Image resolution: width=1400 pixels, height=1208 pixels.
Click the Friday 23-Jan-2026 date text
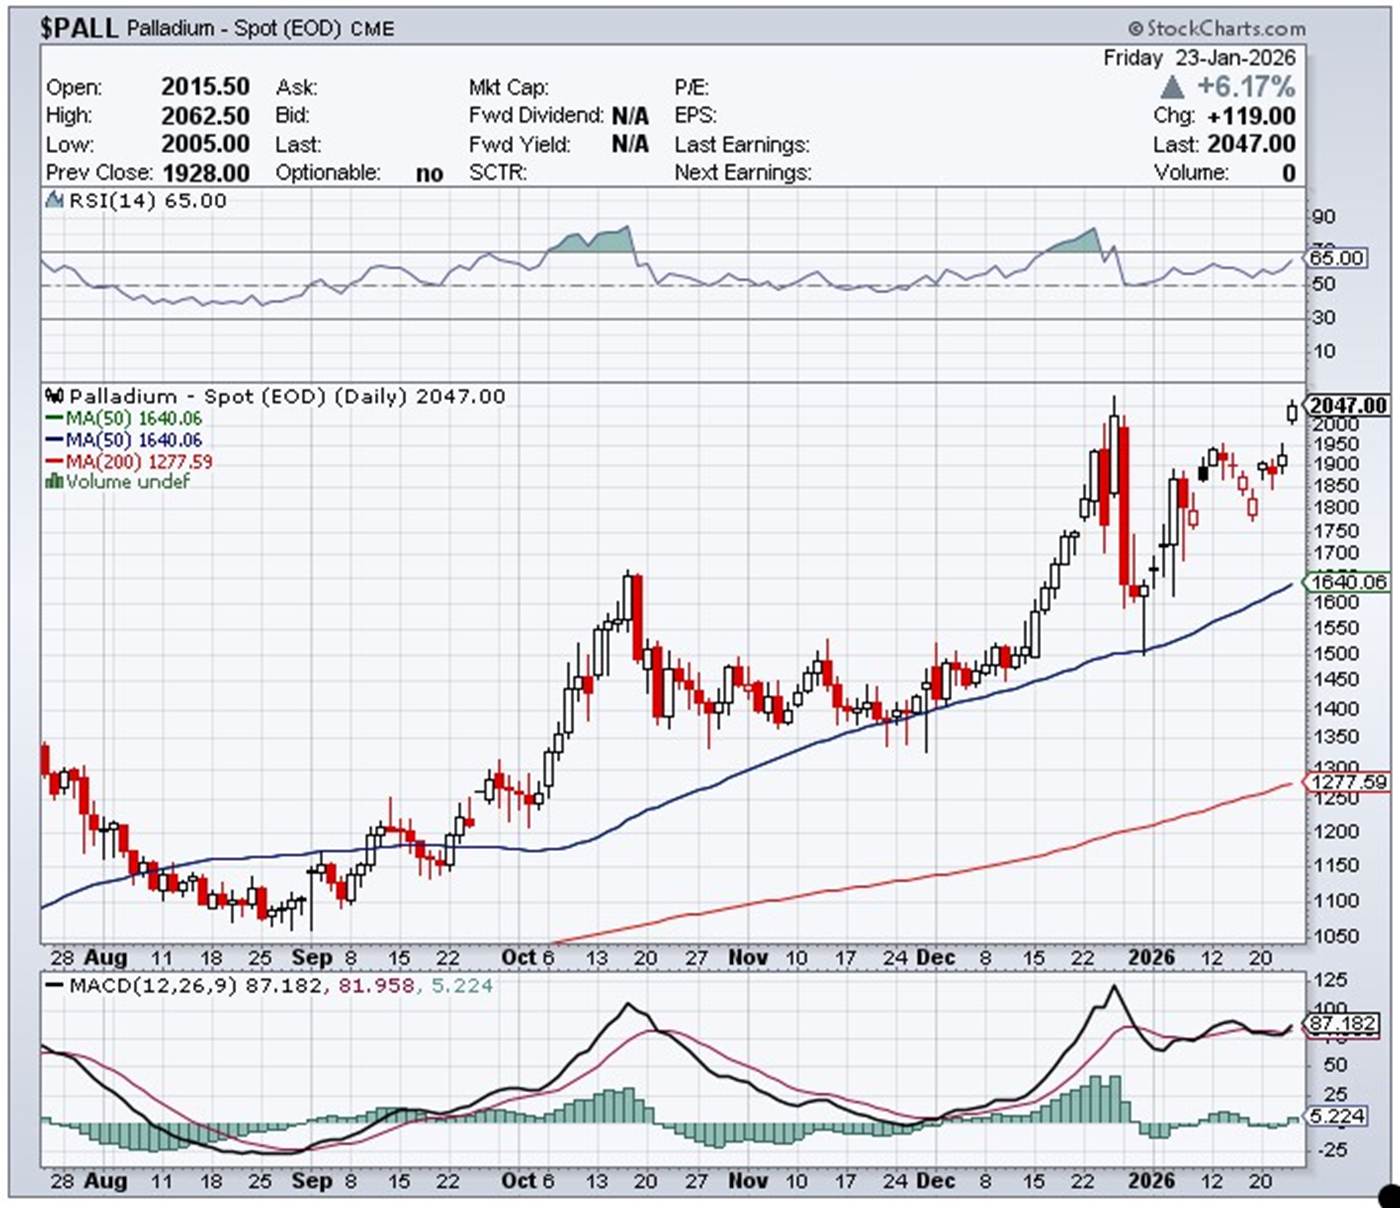click(1198, 58)
